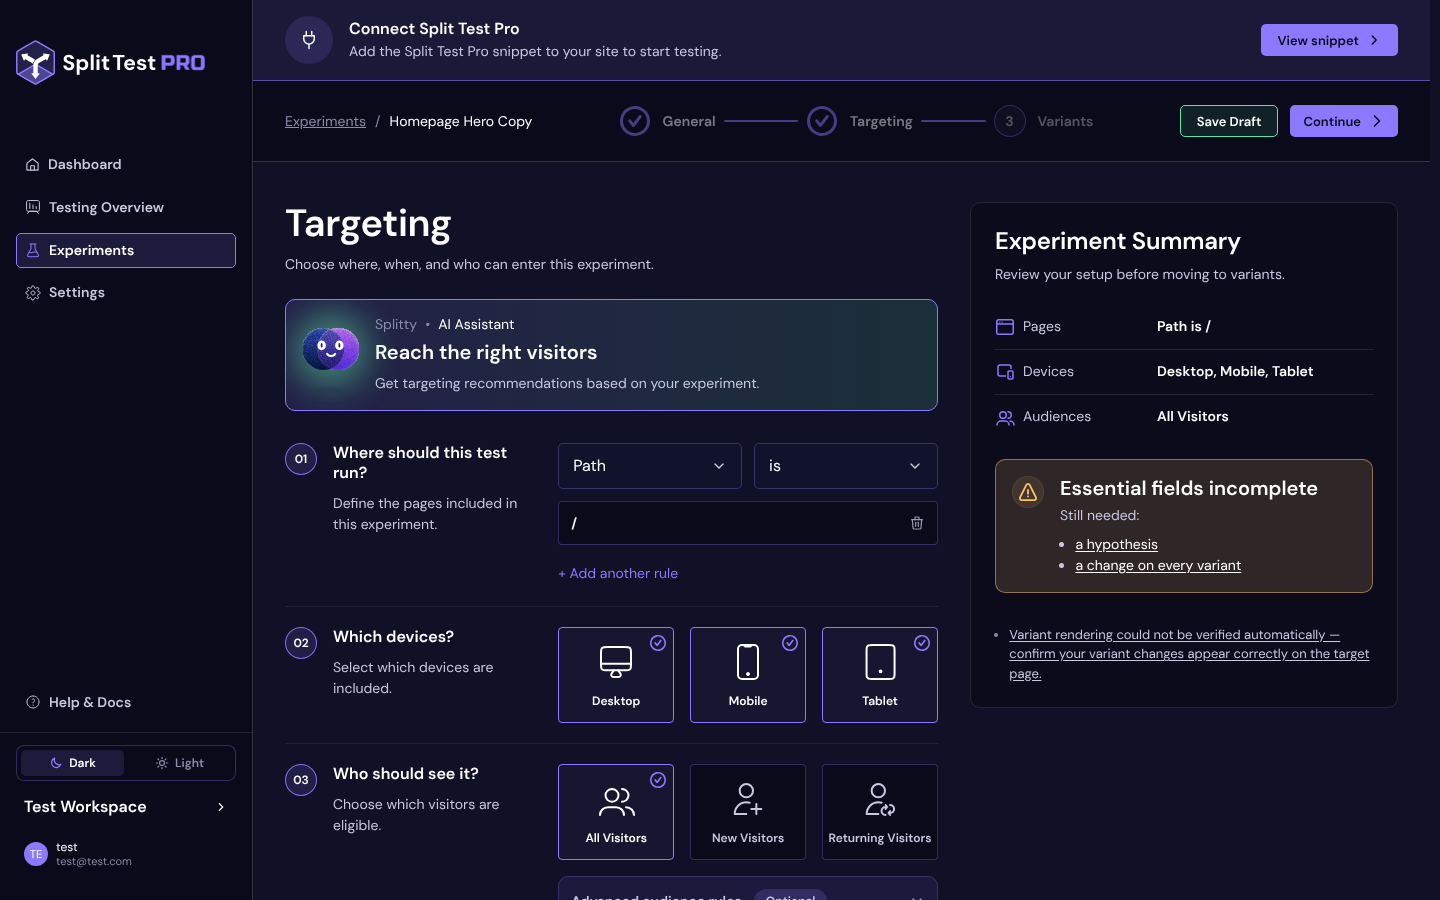Expand the Test Workspace switcher
Viewport: 1440px width, 900px height.
[126, 807]
